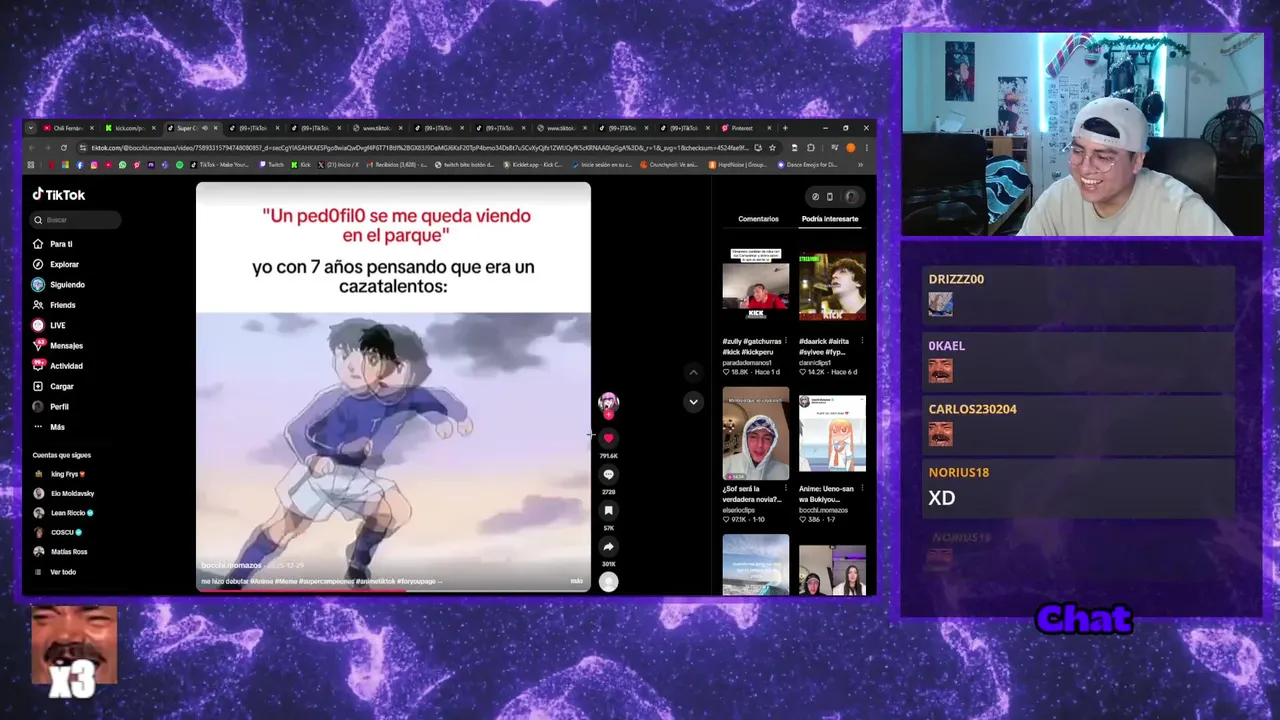The height and width of the screenshot is (720, 1280).
Task: Open options for #daarick video
Action: coord(862,341)
